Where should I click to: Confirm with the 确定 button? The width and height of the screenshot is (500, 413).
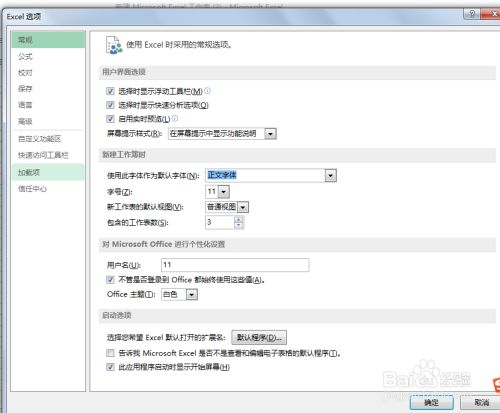[x=431, y=403]
